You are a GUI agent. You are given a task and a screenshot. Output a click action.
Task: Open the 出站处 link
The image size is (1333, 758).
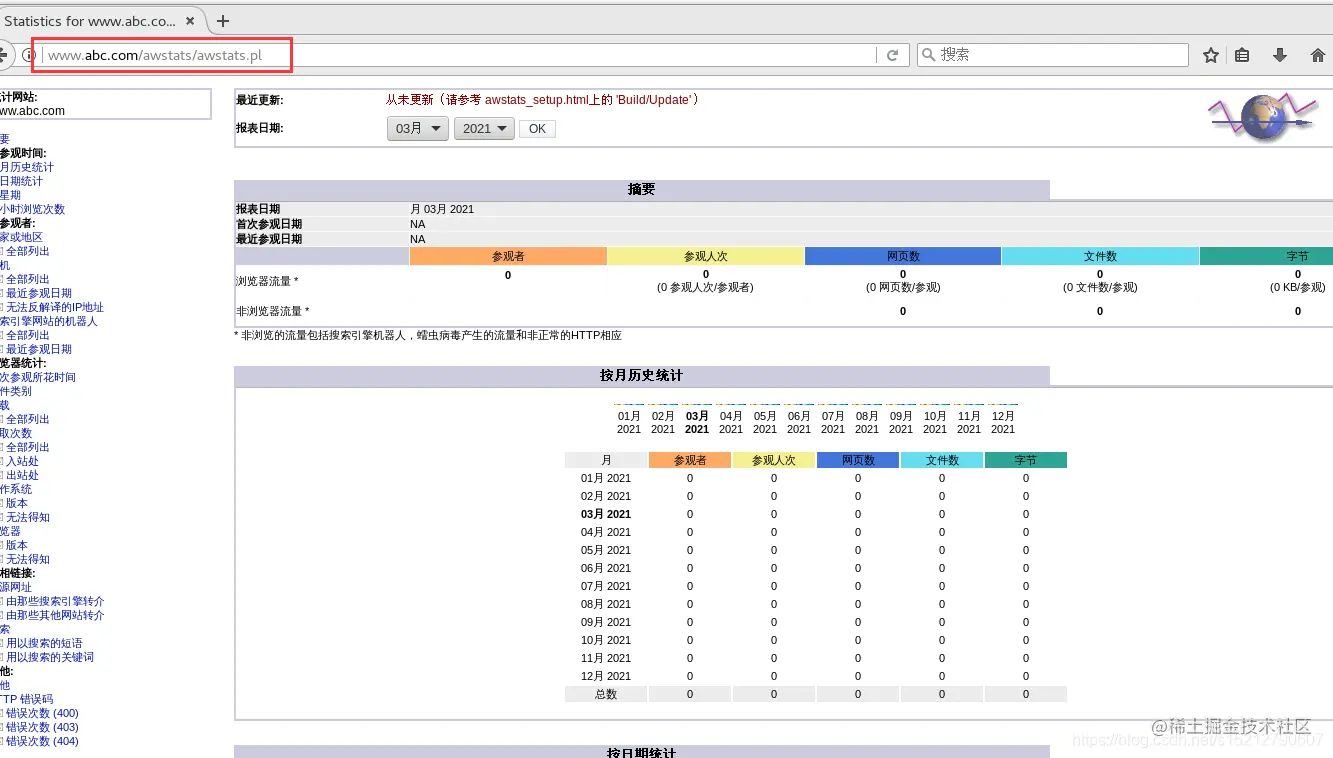[22, 475]
